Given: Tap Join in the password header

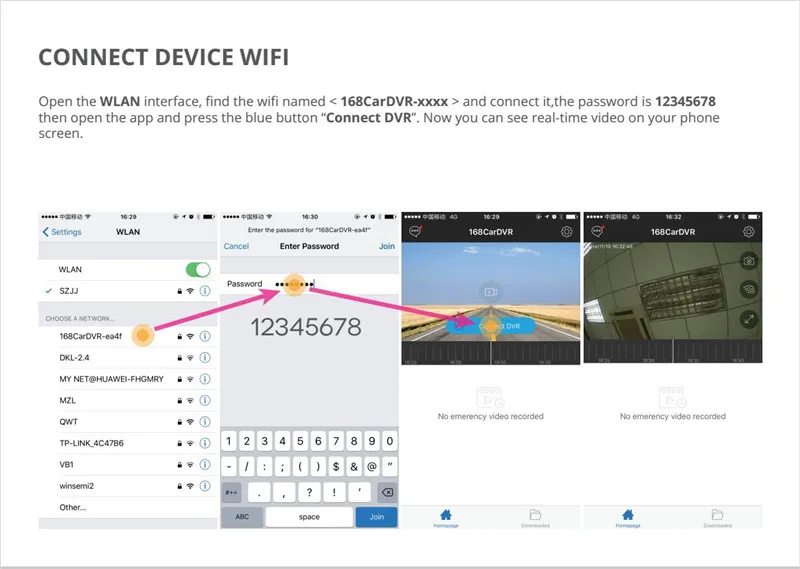Looking at the screenshot, I should [387, 246].
